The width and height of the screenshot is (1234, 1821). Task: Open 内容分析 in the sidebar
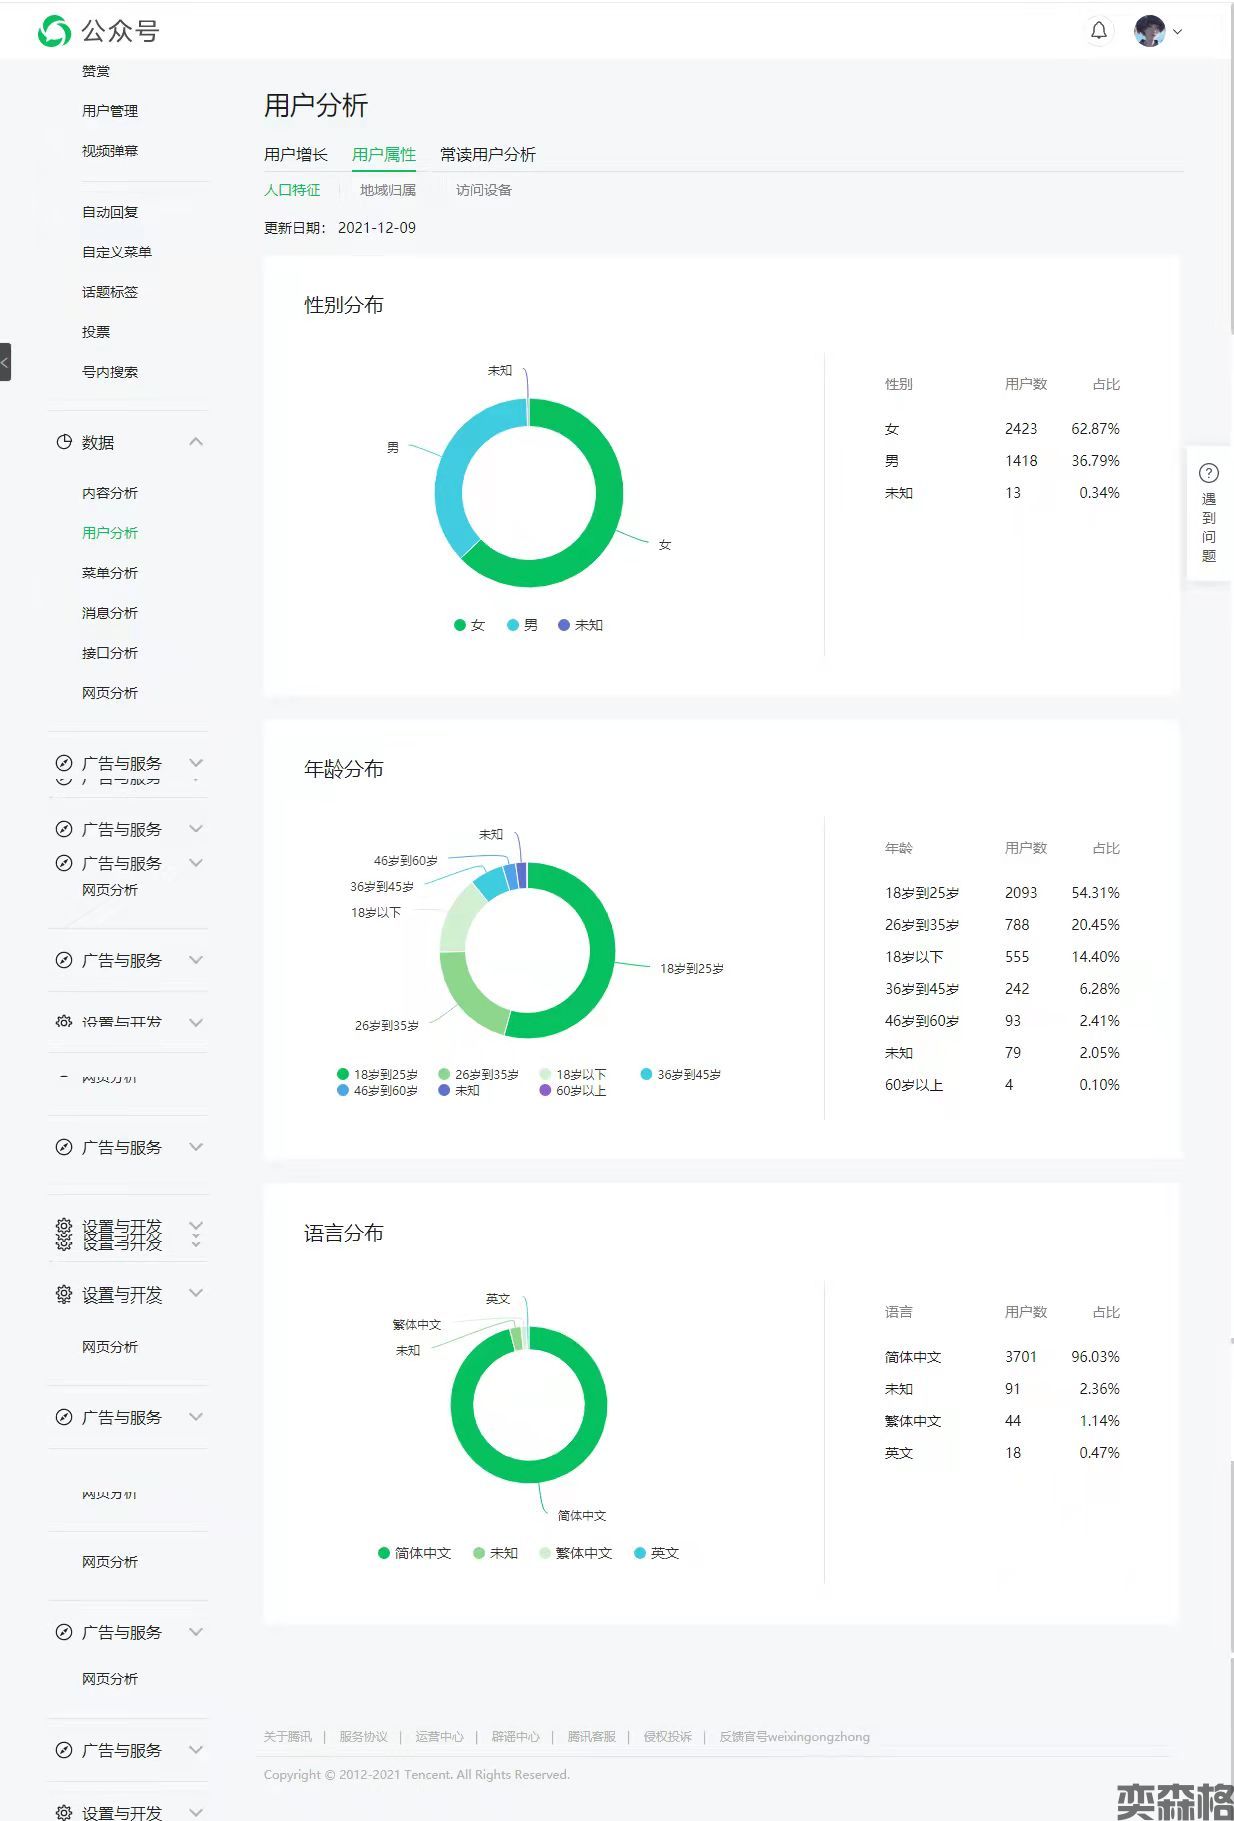pos(110,493)
